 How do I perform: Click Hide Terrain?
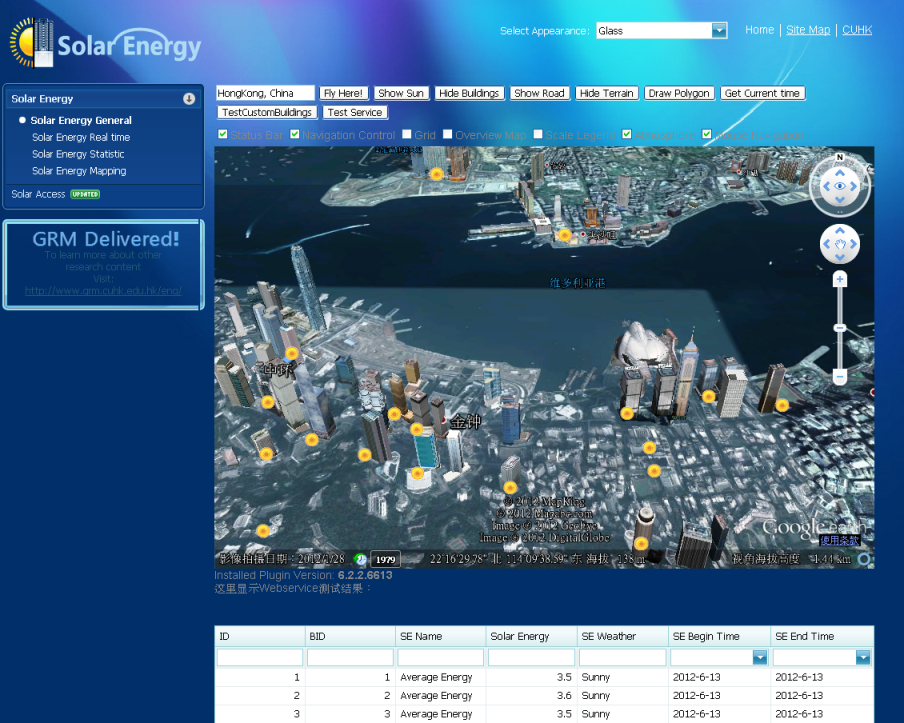(x=607, y=93)
